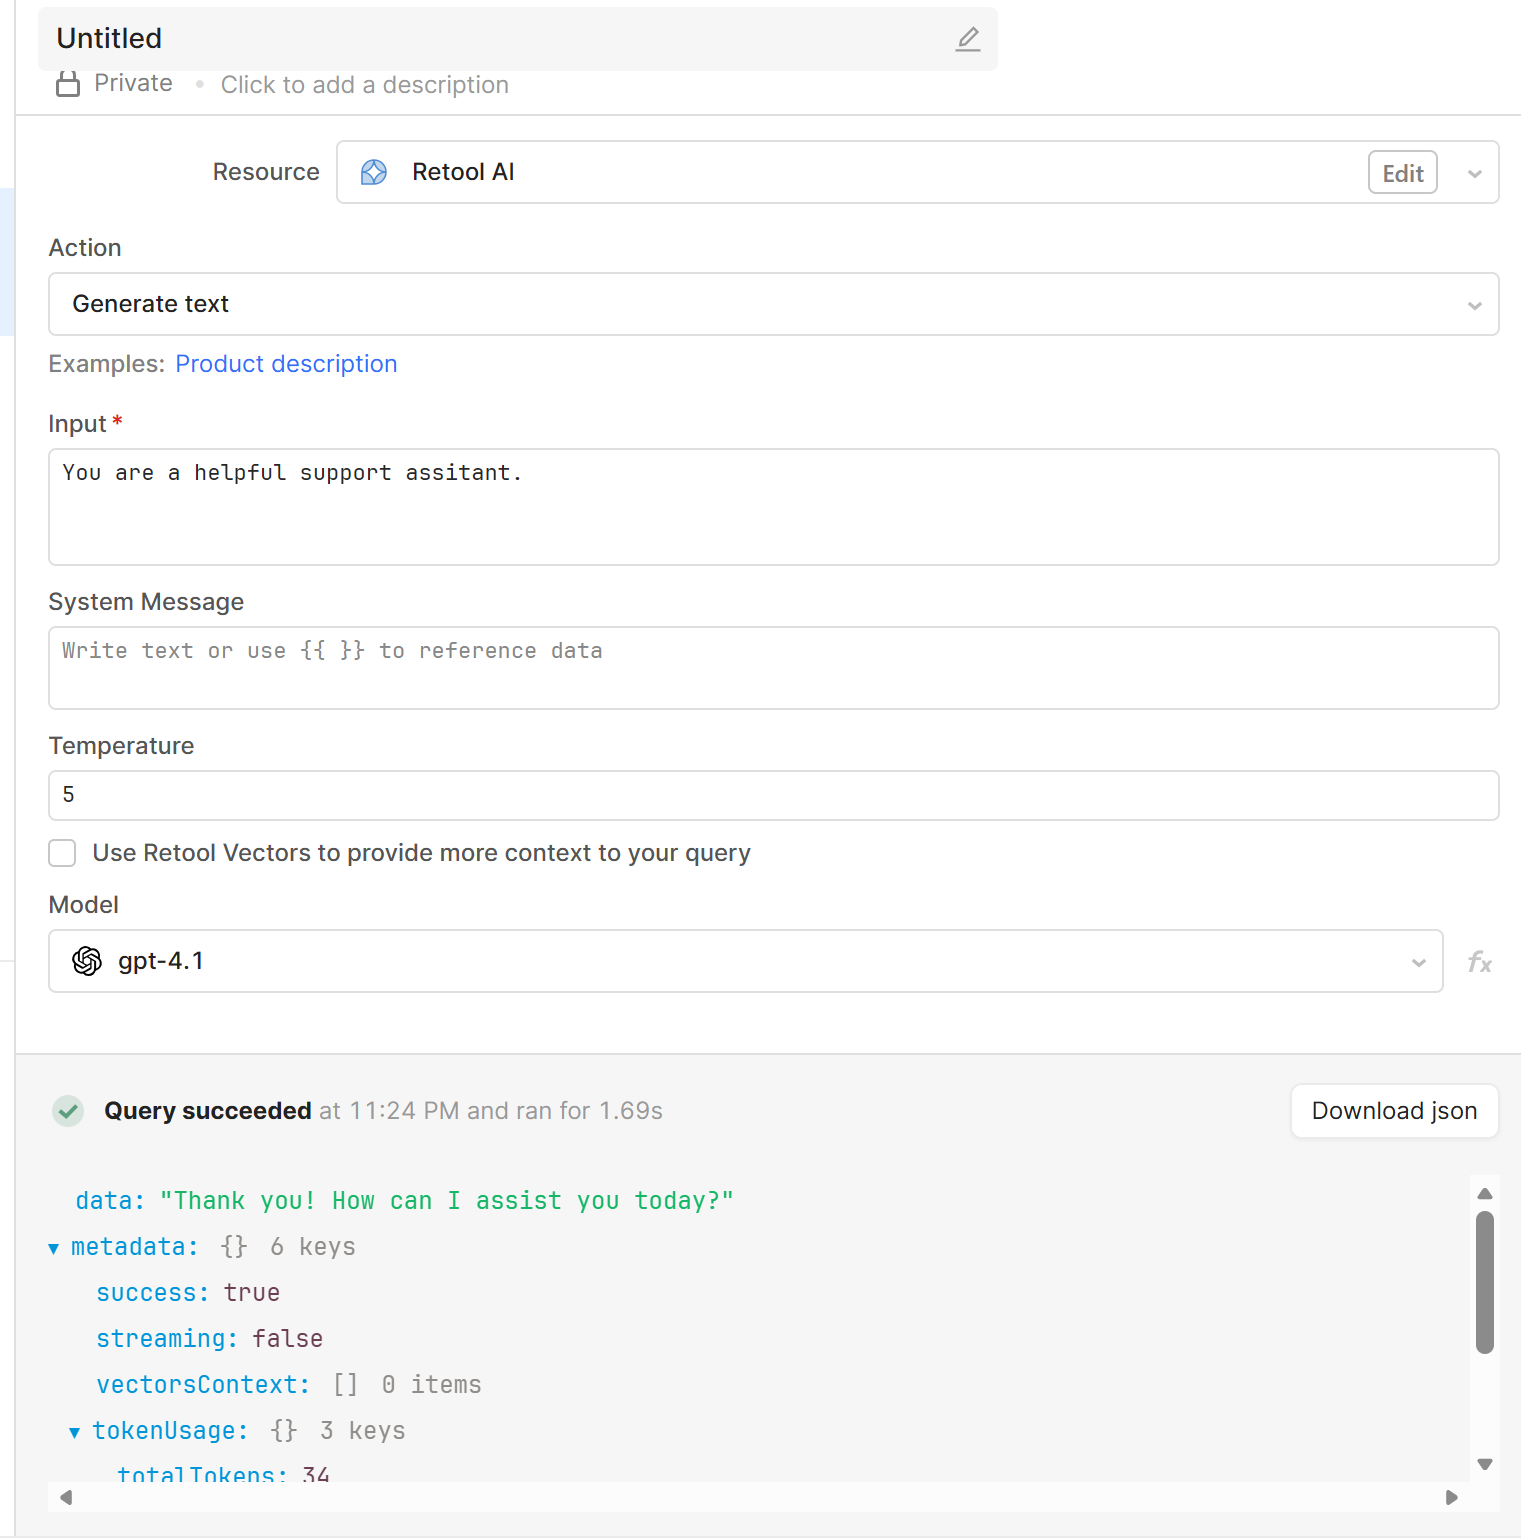Toggle the fx expression icon beside Model
This screenshot has width=1521, height=1540.
click(x=1479, y=962)
